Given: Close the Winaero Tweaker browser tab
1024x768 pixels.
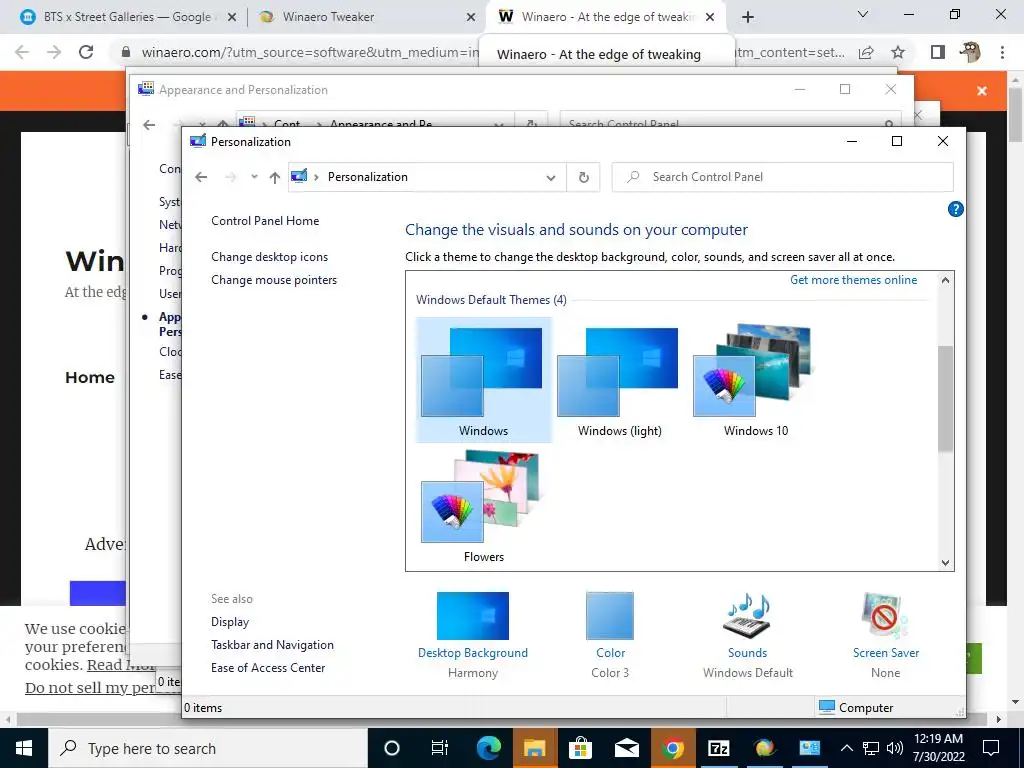Looking at the screenshot, I should coord(470,18).
